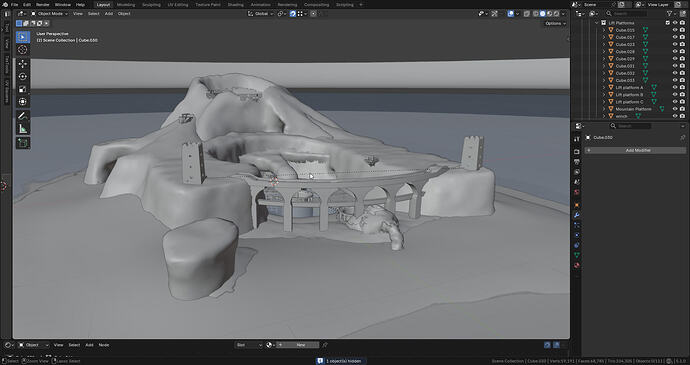Toggle Lift Platforms collection exclude checkbox
This screenshot has height=365, width=690.
coord(668,23)
